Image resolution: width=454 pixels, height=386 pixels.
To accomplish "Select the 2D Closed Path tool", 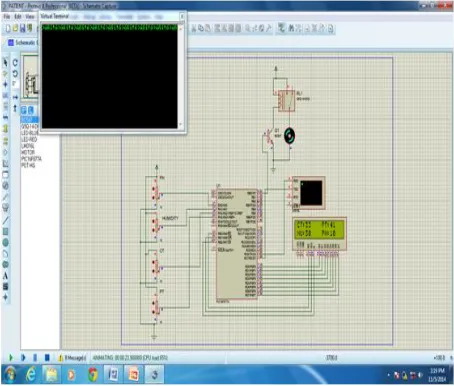I will pos(5,265).
